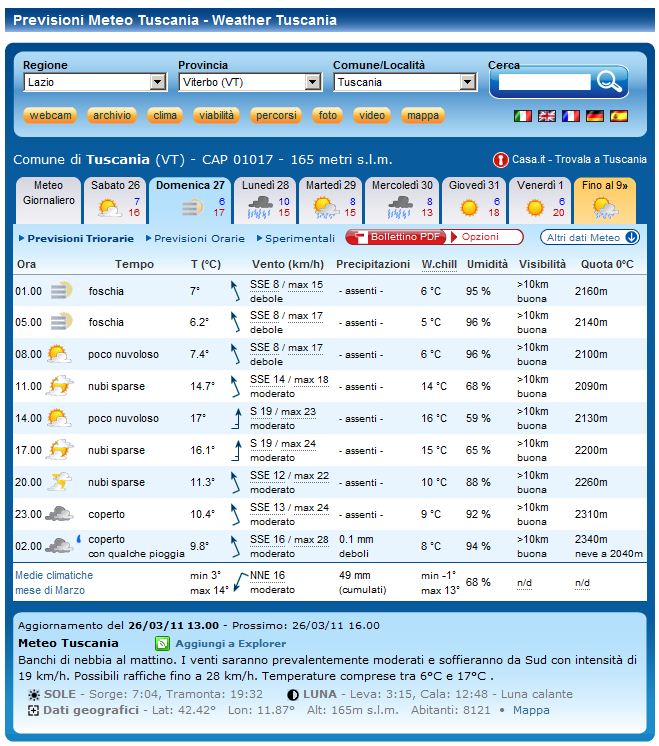The image size is (659, 746).
Task: Download the Bollettino PDF
Action: pyautogui.click(x=396, y=237)
